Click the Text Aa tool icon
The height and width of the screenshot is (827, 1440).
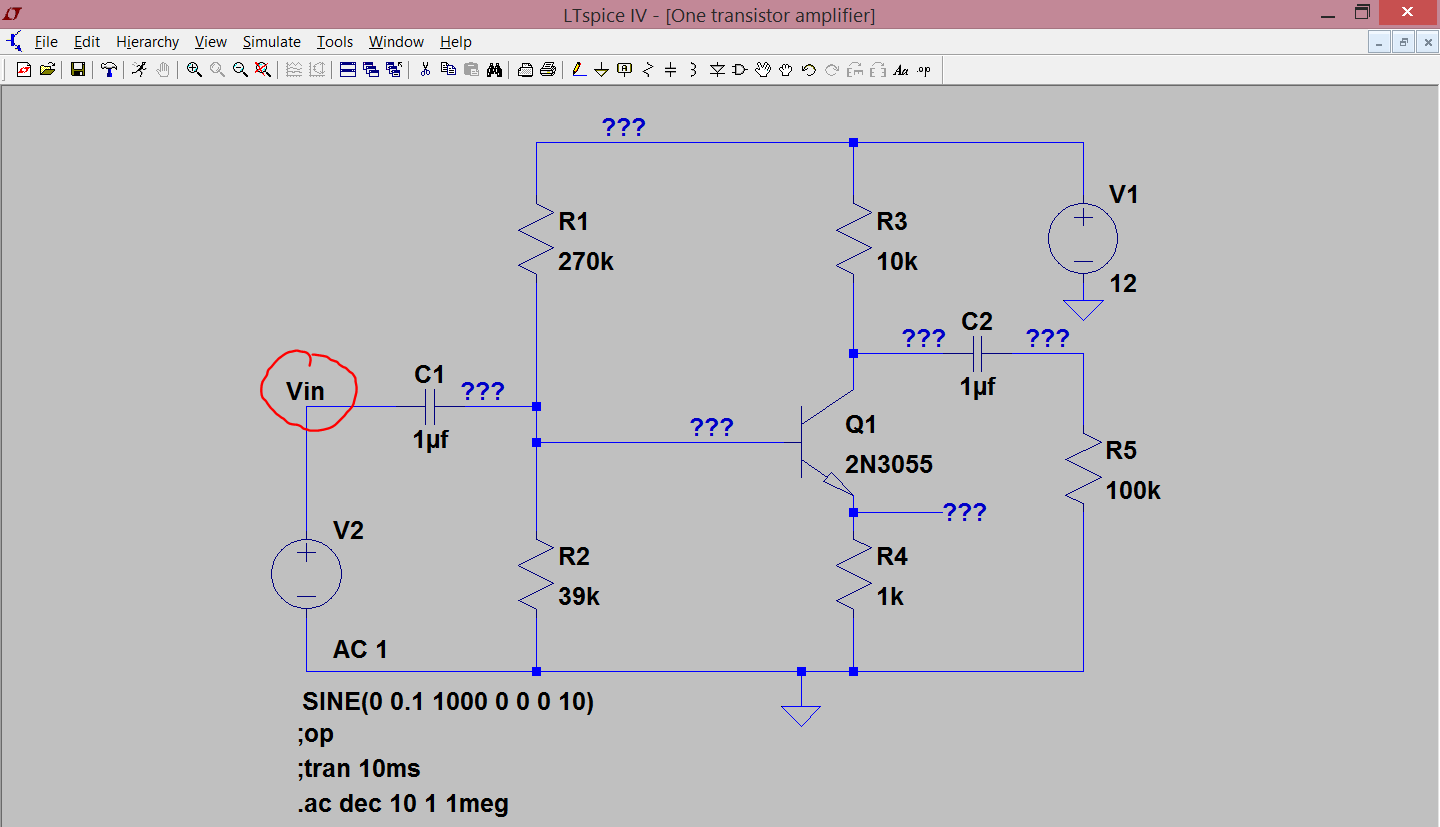point(901,70)
